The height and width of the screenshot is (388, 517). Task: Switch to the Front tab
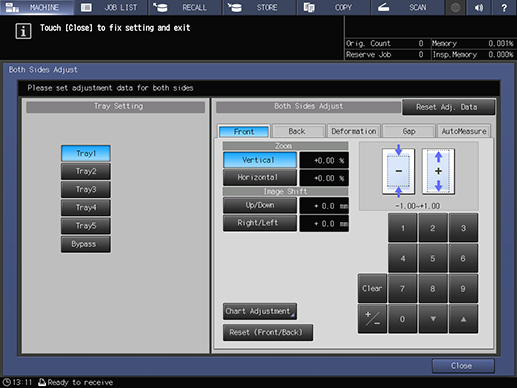tap(244, 132)
